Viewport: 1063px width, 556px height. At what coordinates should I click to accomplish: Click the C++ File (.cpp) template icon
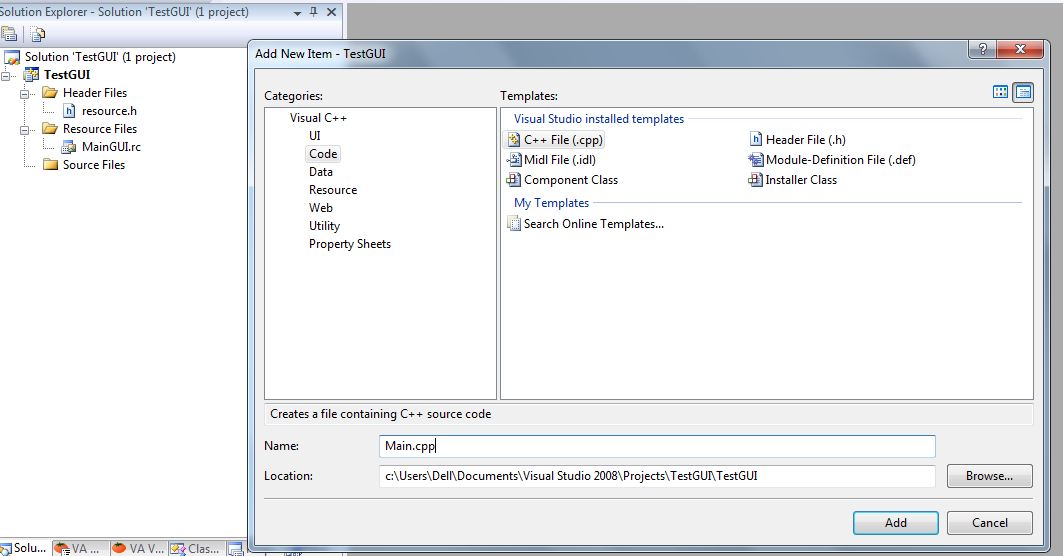514,140
